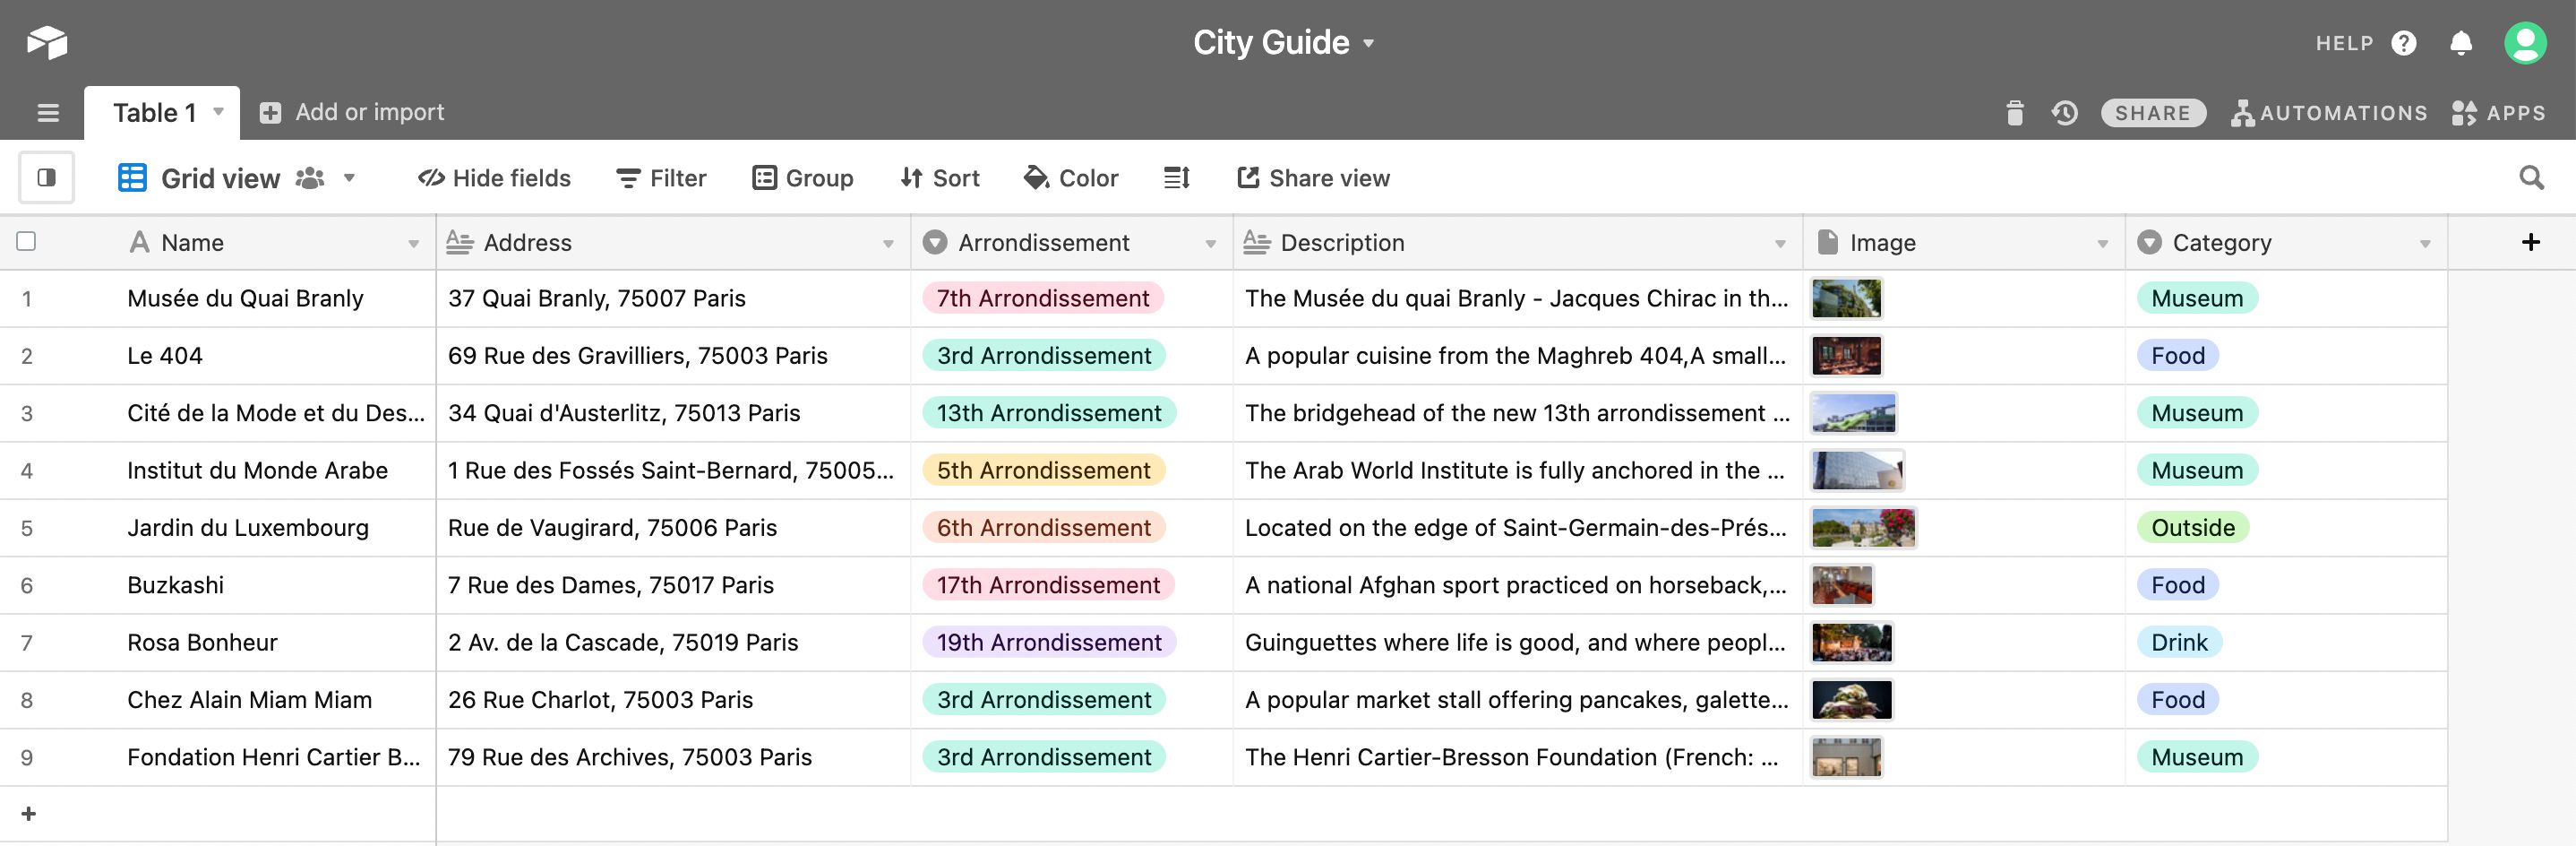Click the trash icon in the toolbar
The image size is (2576, 846).
2014,112
